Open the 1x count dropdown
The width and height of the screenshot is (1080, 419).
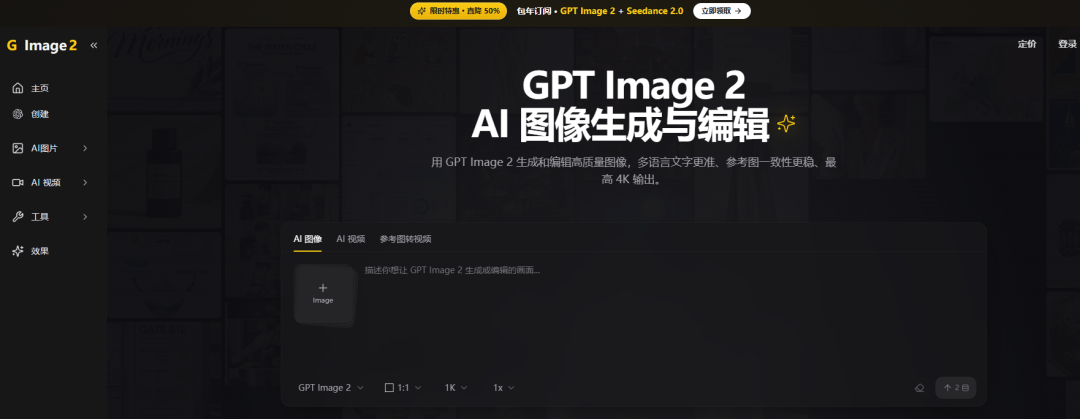click(x=503, y=388)
